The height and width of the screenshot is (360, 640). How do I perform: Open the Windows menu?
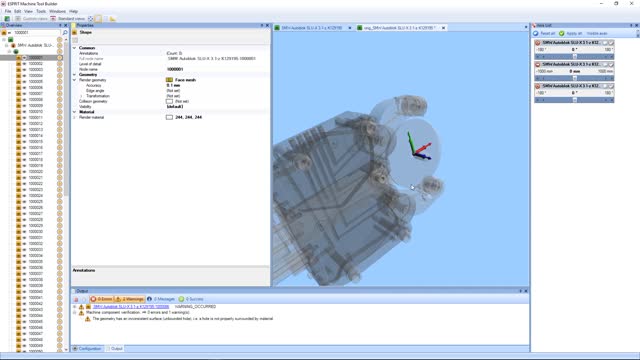[58, 11]
